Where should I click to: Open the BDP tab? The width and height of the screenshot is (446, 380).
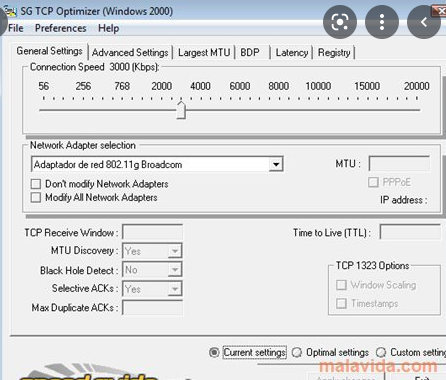click(250, 53)
